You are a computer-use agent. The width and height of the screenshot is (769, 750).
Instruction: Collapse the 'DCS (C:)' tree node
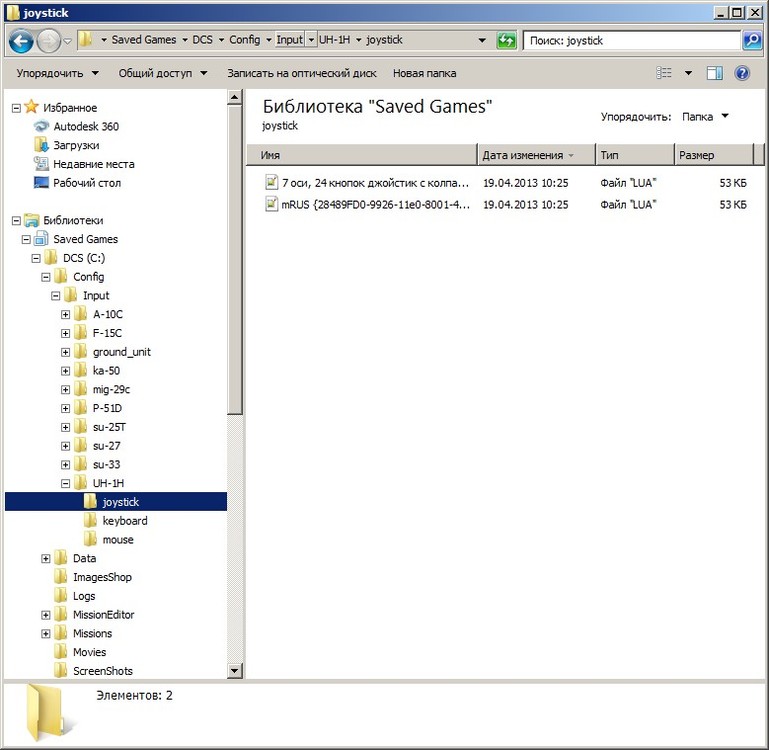pyautogui.click(x=36, y=258)
